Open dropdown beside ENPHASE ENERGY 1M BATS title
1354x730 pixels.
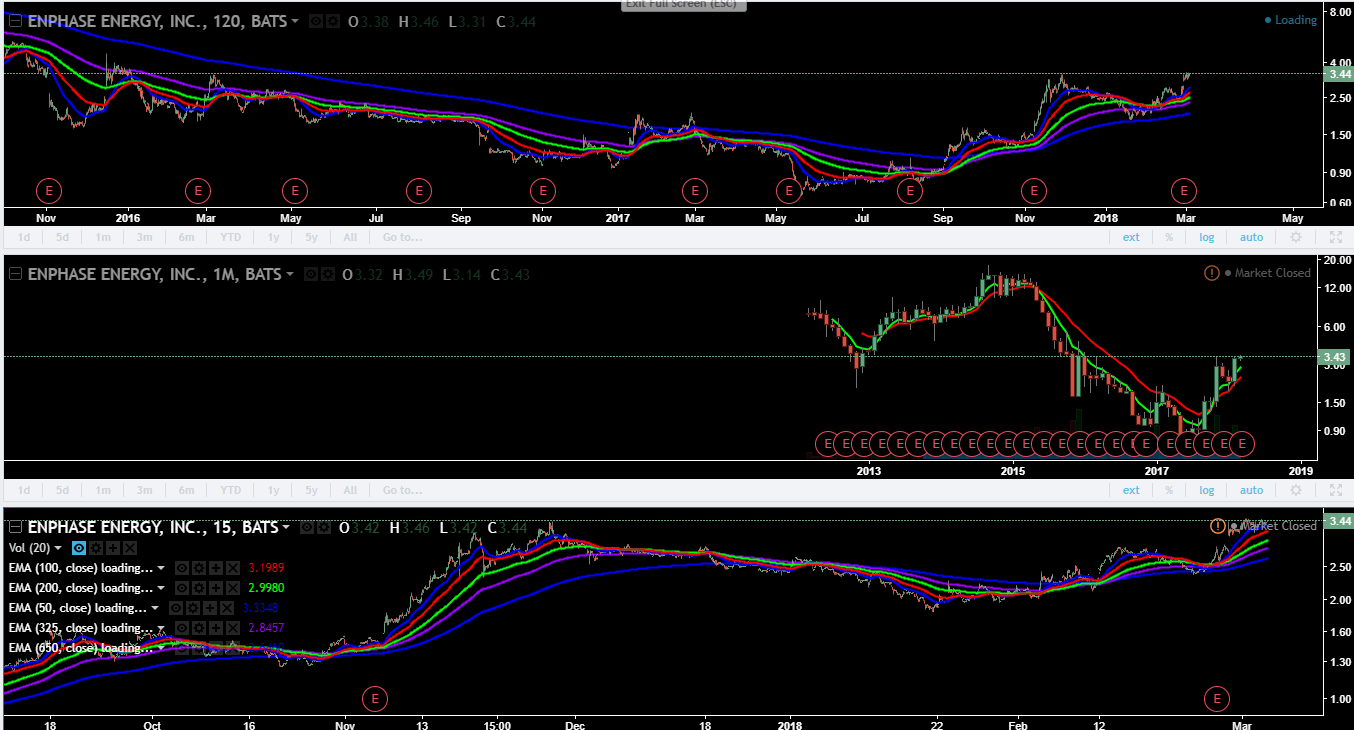click(x=290, y=274)
